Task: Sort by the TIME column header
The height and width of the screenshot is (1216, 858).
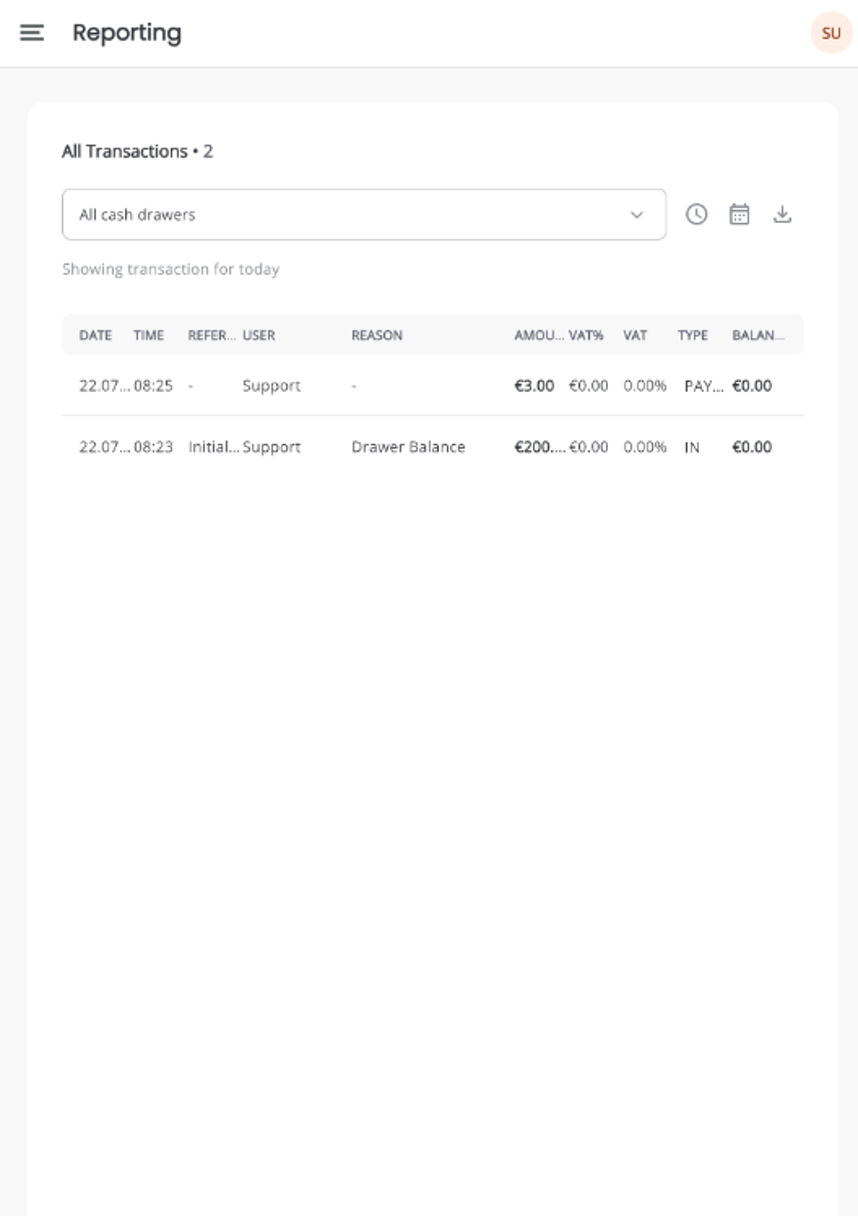Action: [148, 335]
